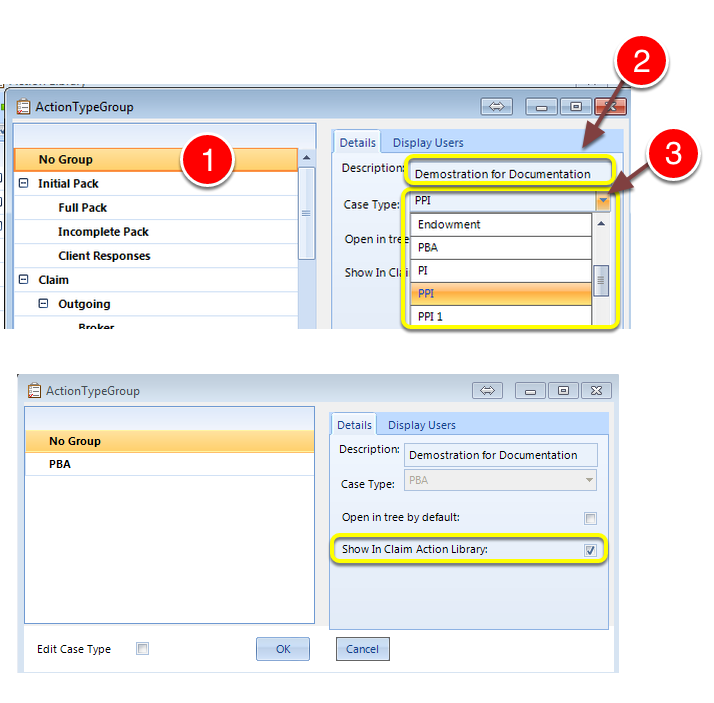
Task: Collapse the Initial Pack tree node
Action: tap(24, 183)
